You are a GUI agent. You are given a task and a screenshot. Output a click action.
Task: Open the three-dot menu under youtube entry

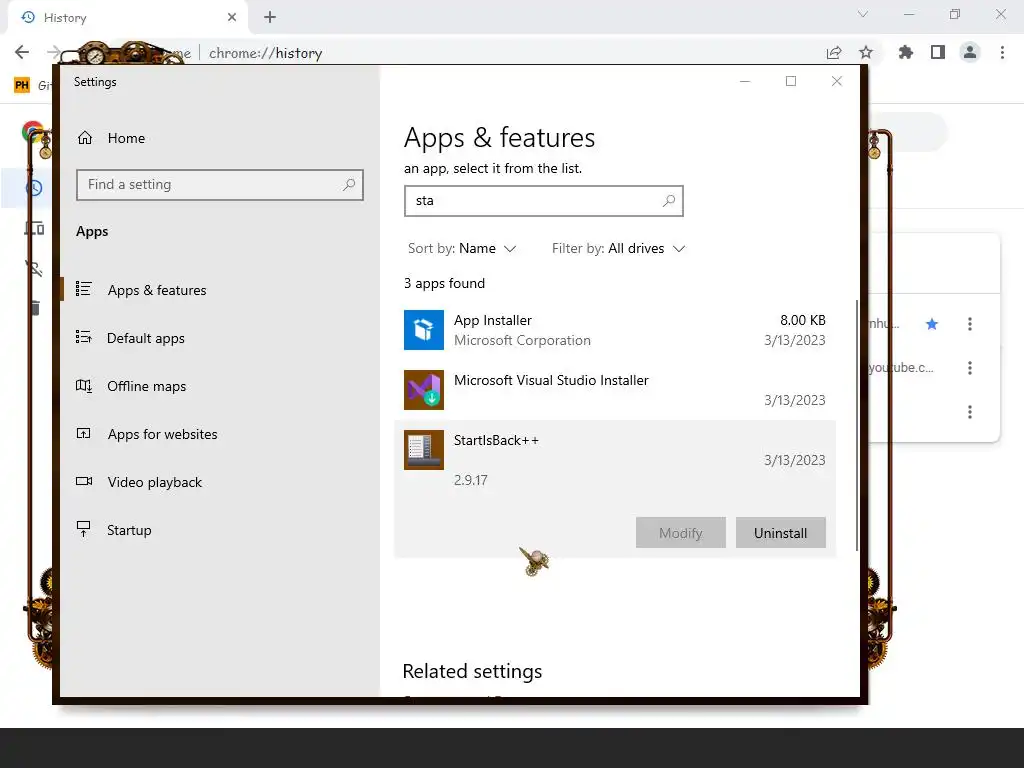pos(970,412)
